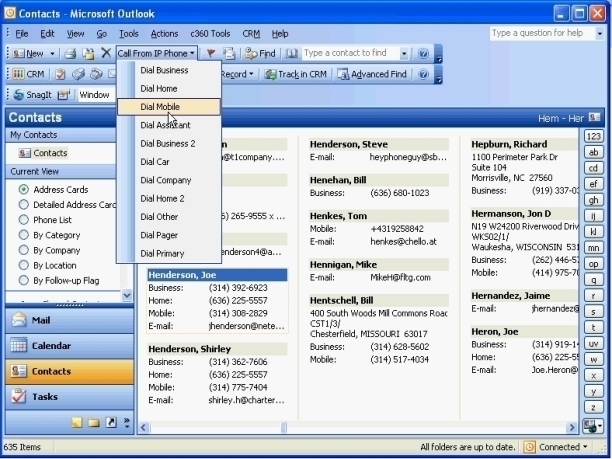Open the Notes icon in navigation pane
Viewport: 612px width, 459px height.
[x=77, y=422]
